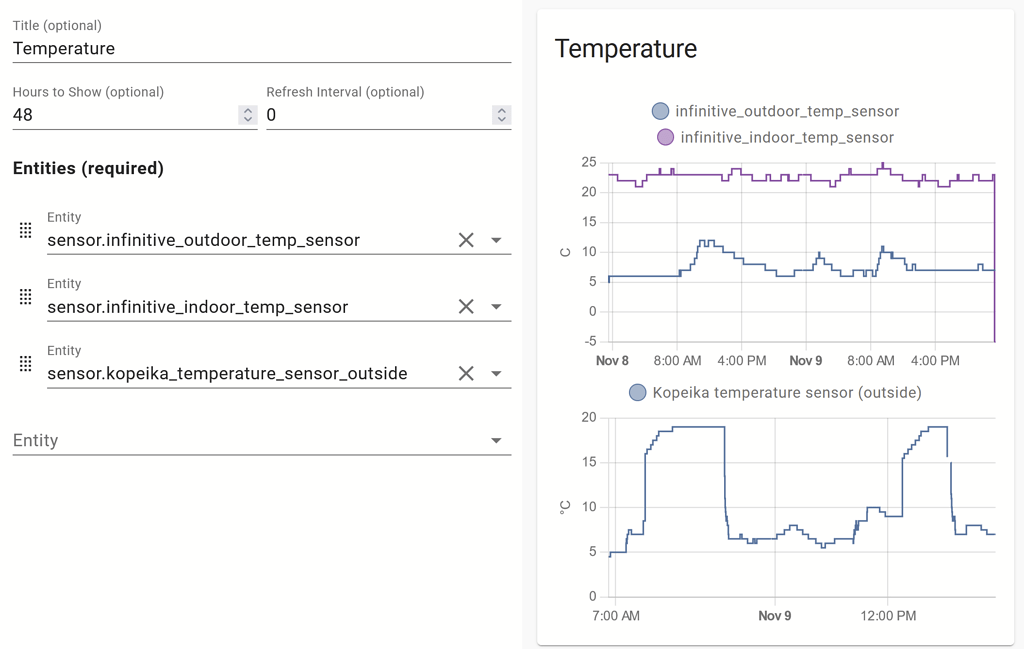Click drag handle for kopeika sensor entity
Screen dimensions: 1024x649
click(26, 364)
